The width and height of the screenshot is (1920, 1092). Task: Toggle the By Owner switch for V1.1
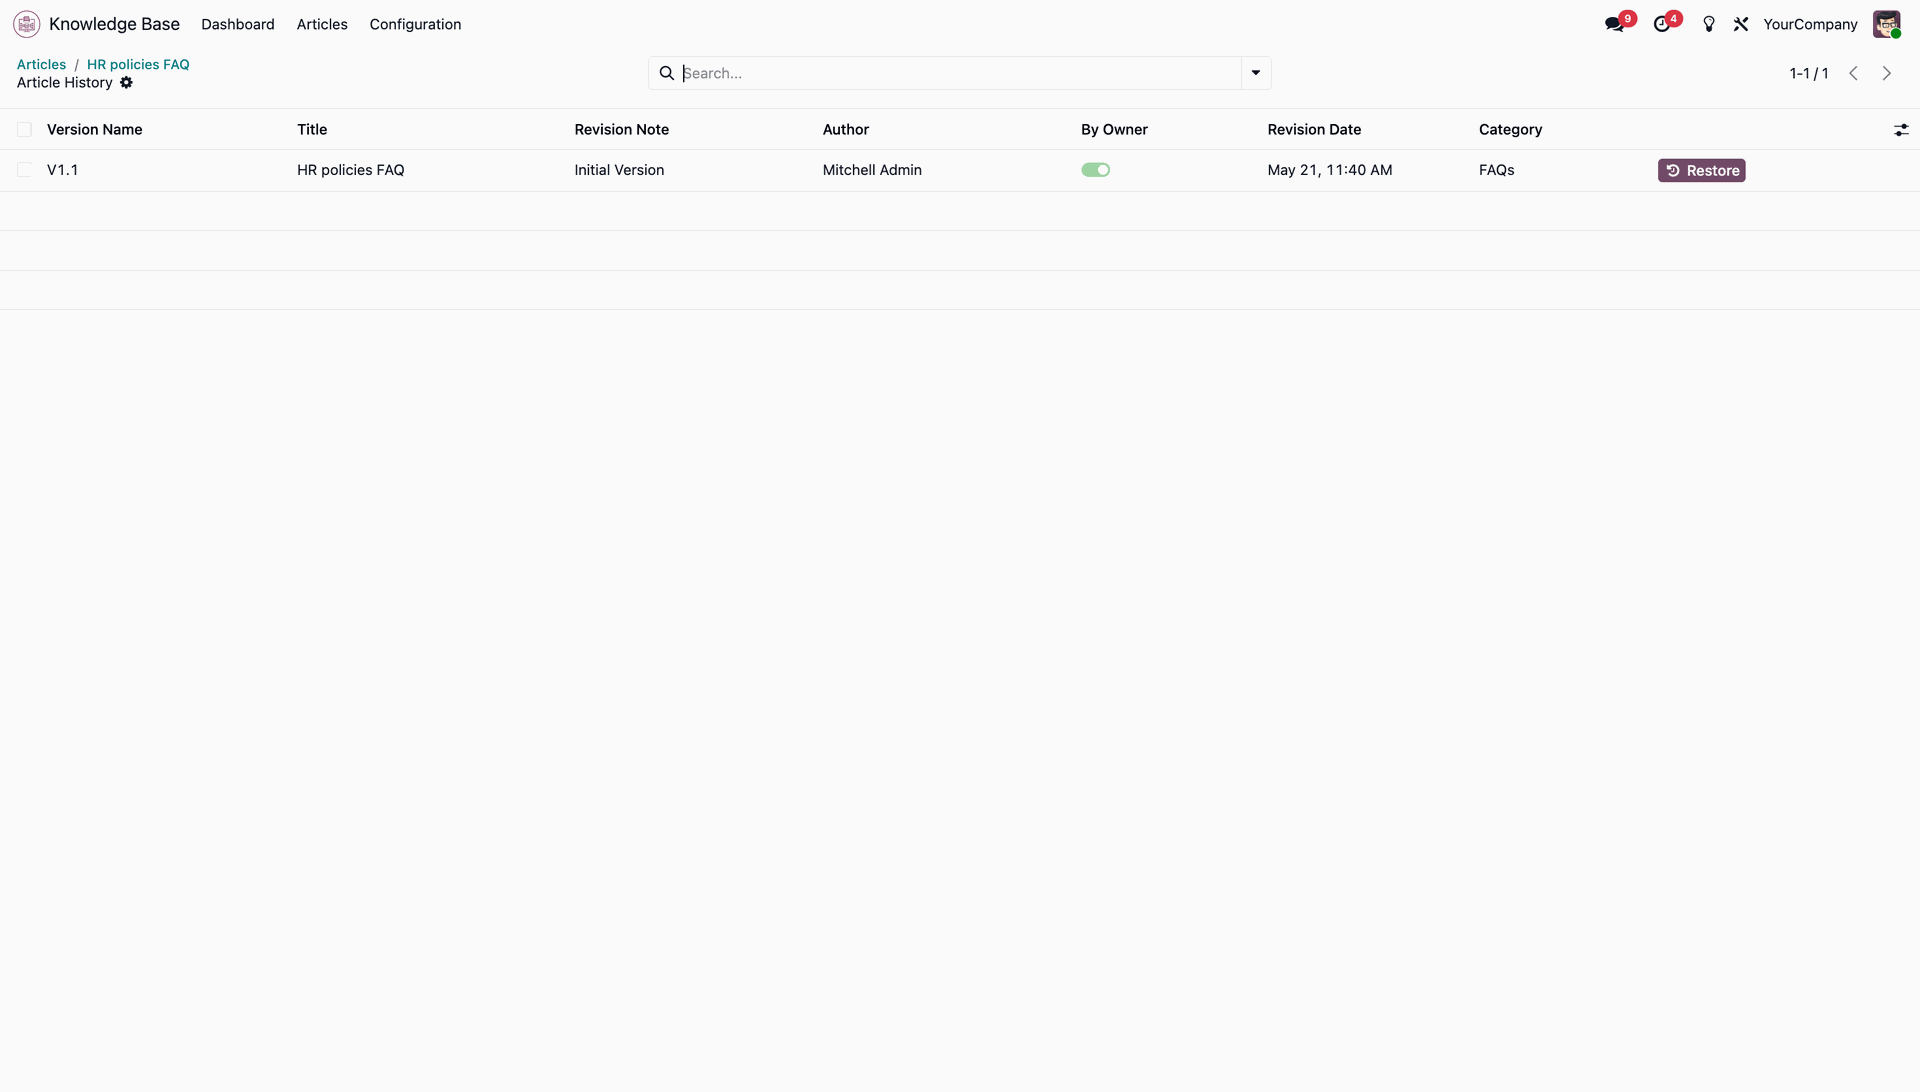tap(1095, 170)
